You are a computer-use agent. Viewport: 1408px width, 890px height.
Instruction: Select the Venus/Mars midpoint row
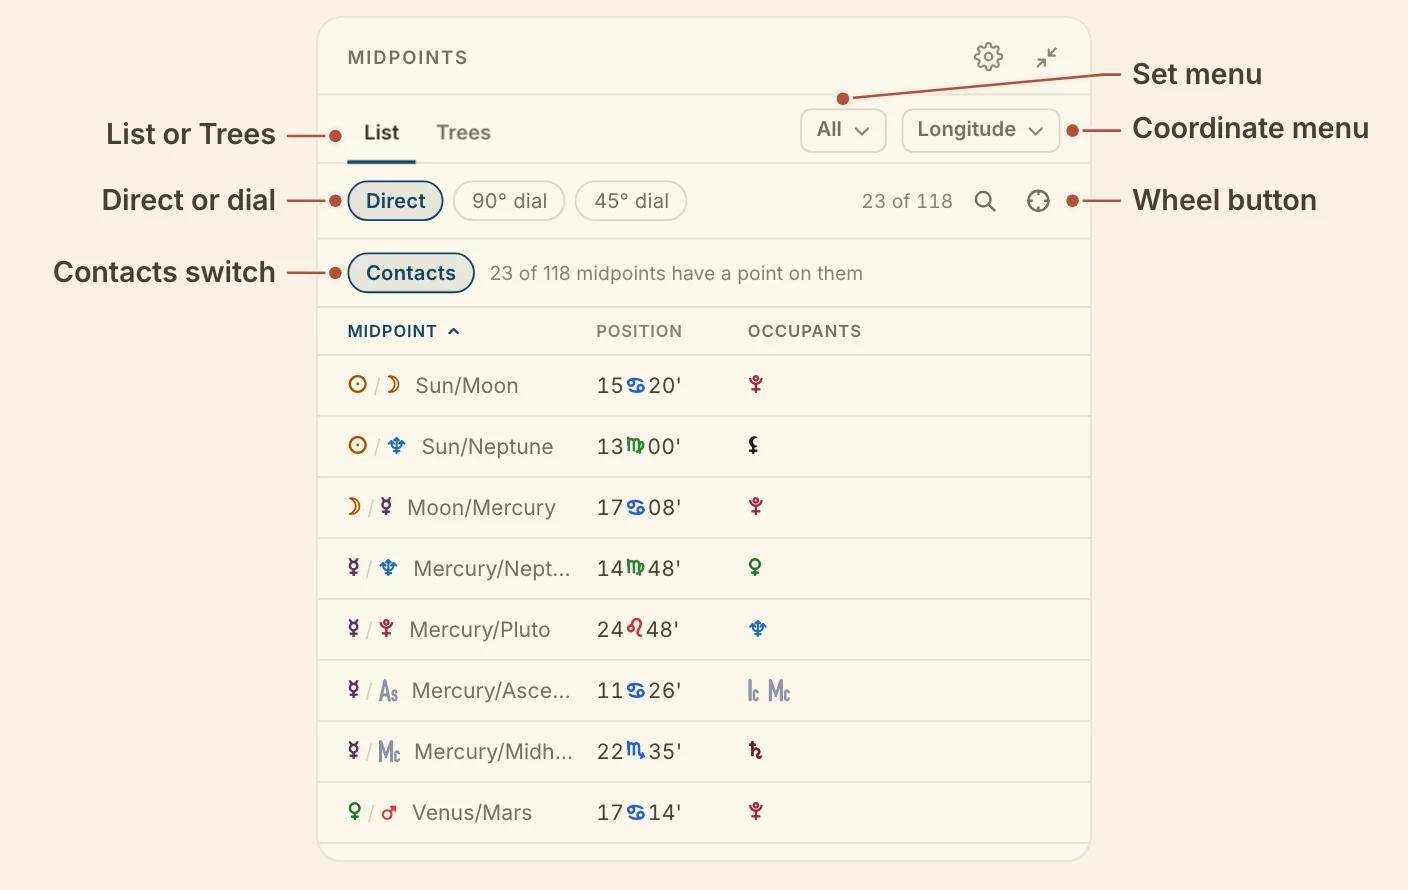click(x=704, y=812)
